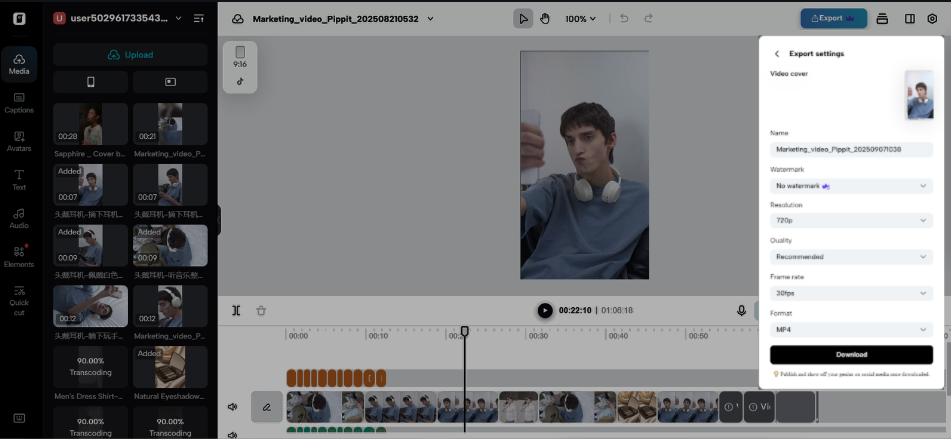Select the hand pan tool
This screenshot has height=440, width=951.
(545, 18)
